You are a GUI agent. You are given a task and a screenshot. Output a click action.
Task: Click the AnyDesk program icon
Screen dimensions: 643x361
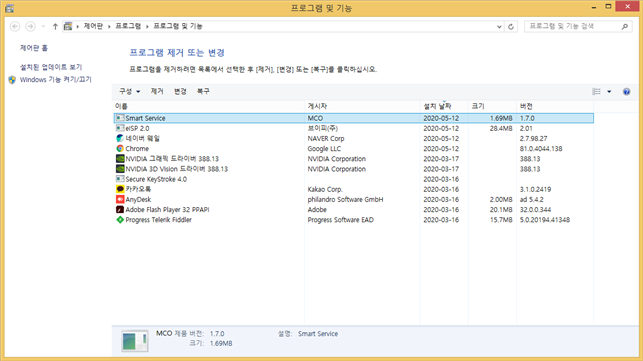coord(120,199)
